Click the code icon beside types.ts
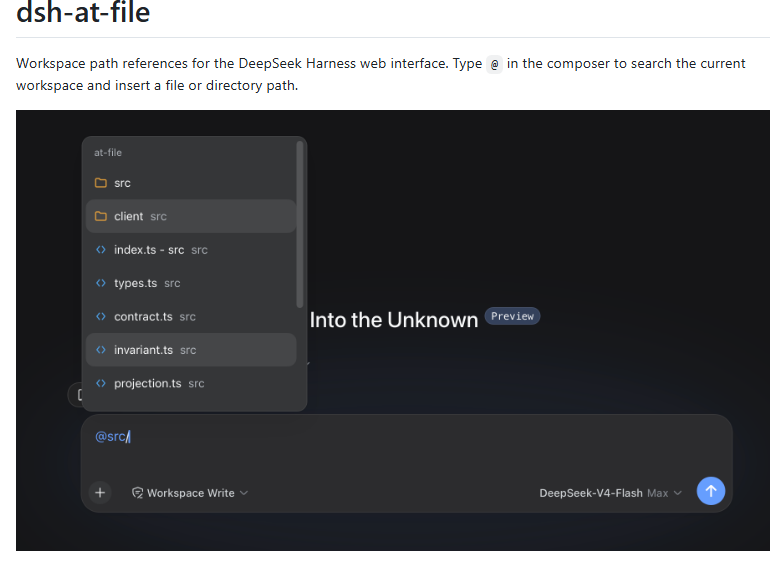This screenshot has height=565, width=784. (101, 283)
